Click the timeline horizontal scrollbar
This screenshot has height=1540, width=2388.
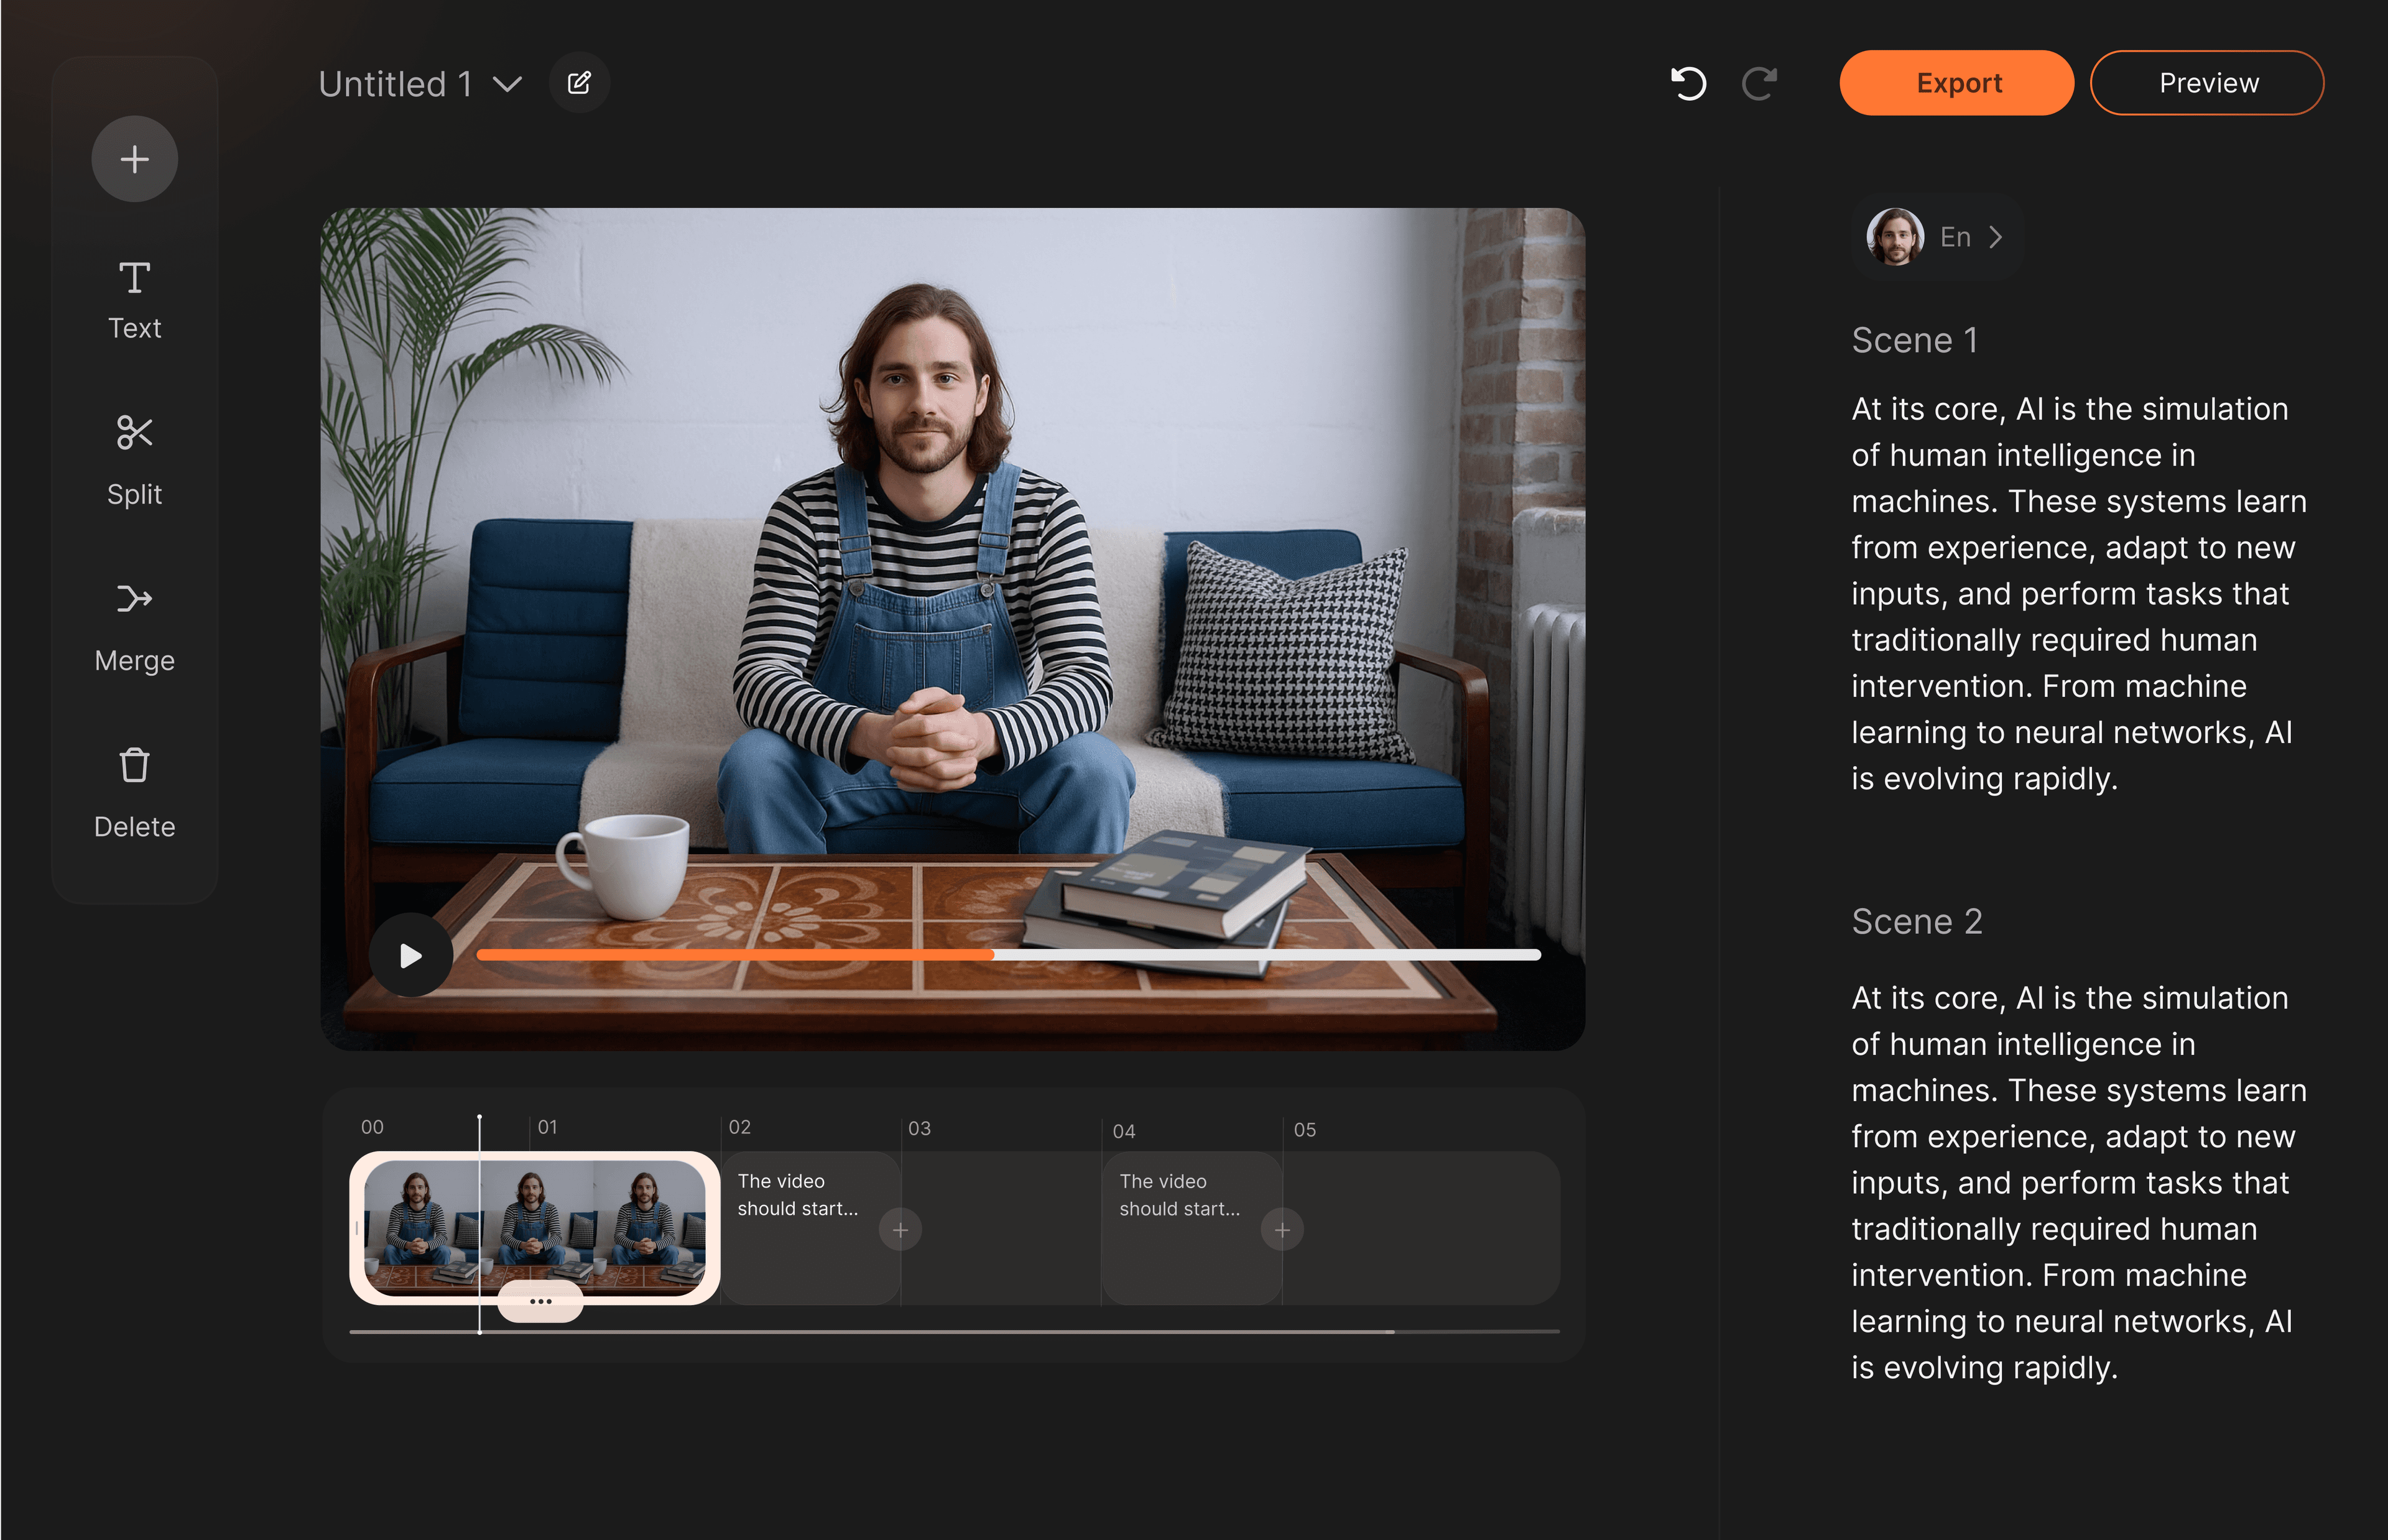click(x=870, y=1332)
